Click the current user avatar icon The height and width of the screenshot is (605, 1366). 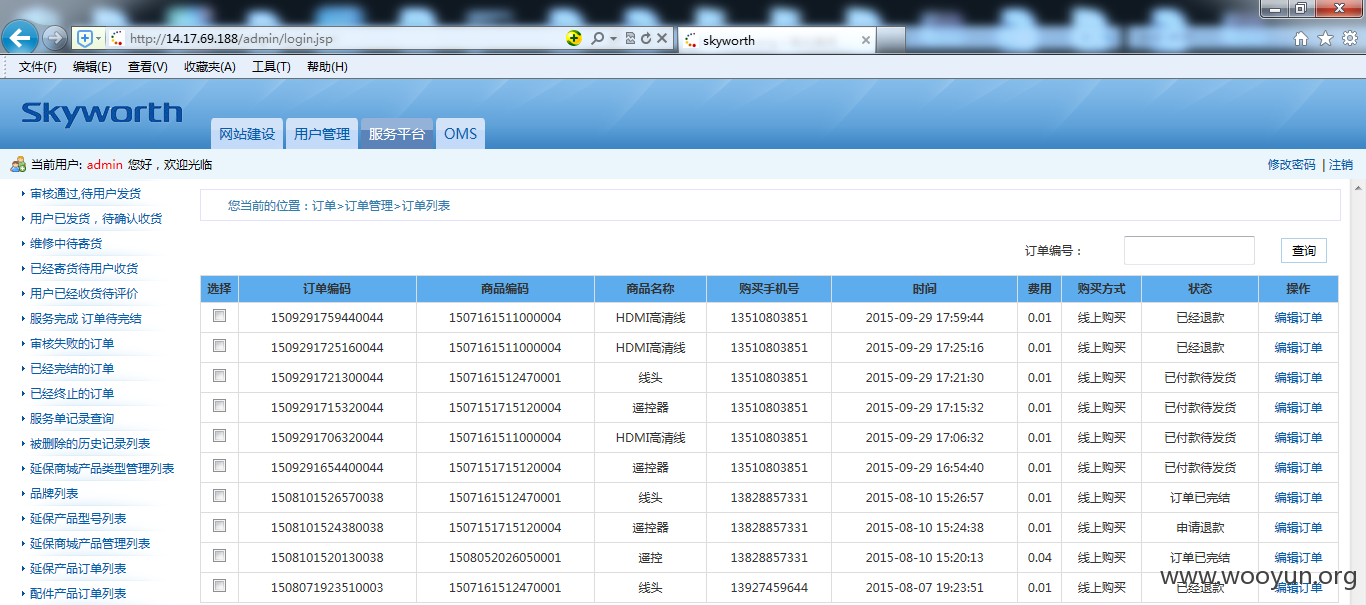tap(18, 164)
